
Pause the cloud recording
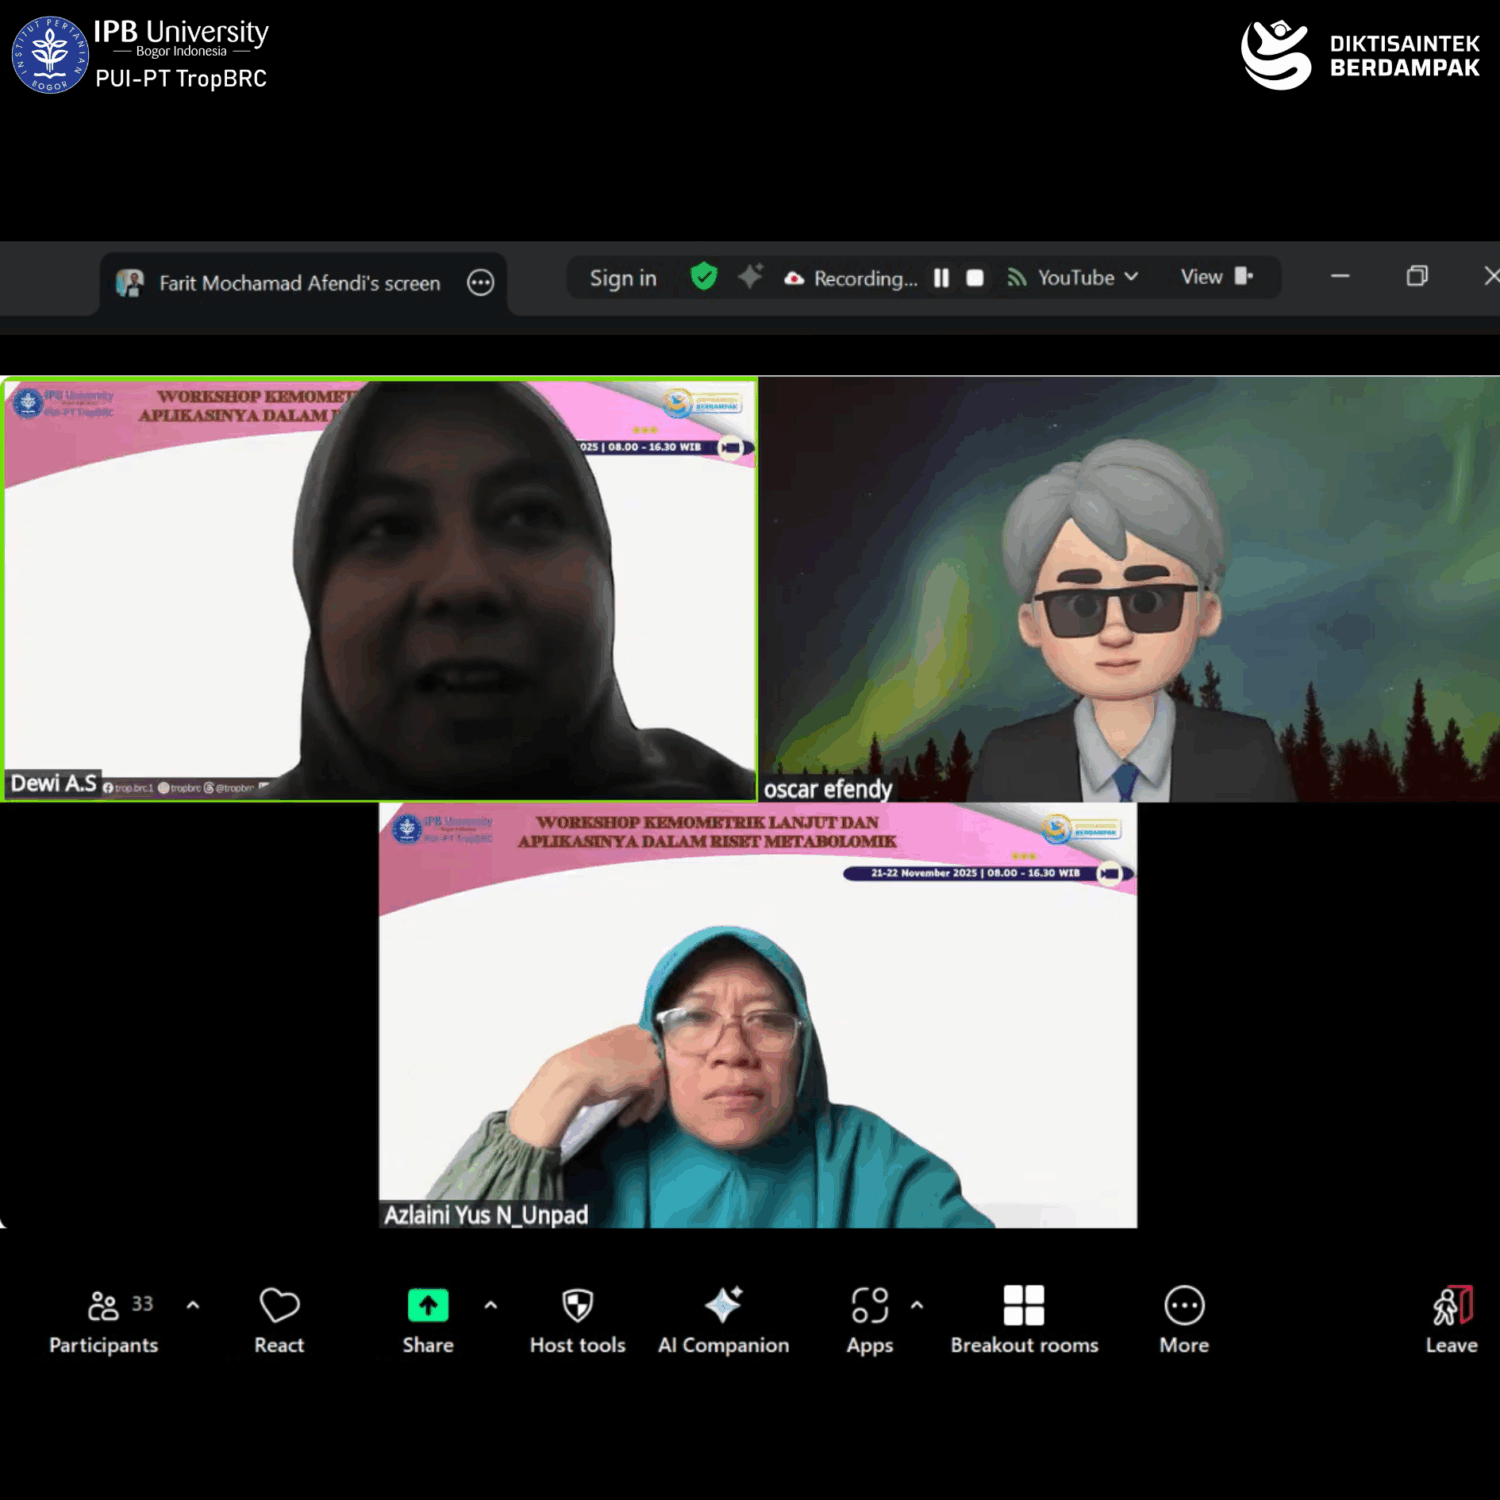tap(941, 278)
